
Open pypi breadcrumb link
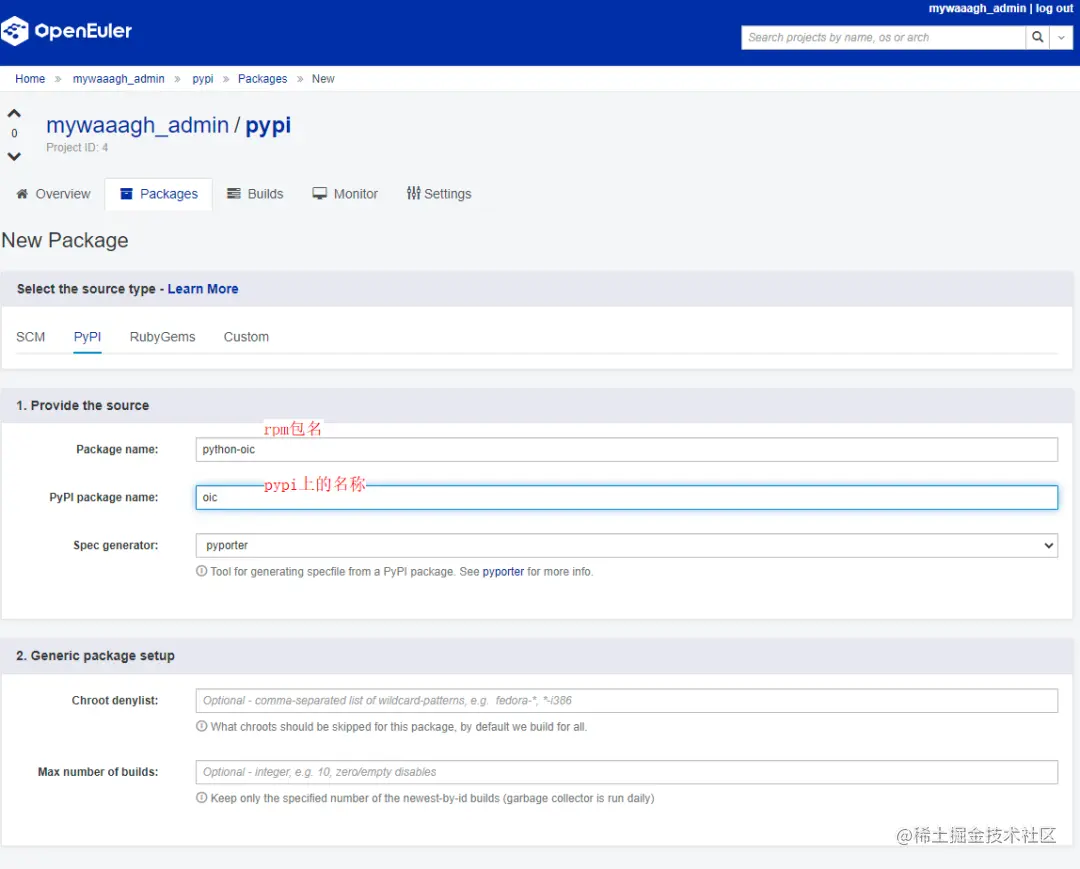pyautogui.click(x=202, y=78)
